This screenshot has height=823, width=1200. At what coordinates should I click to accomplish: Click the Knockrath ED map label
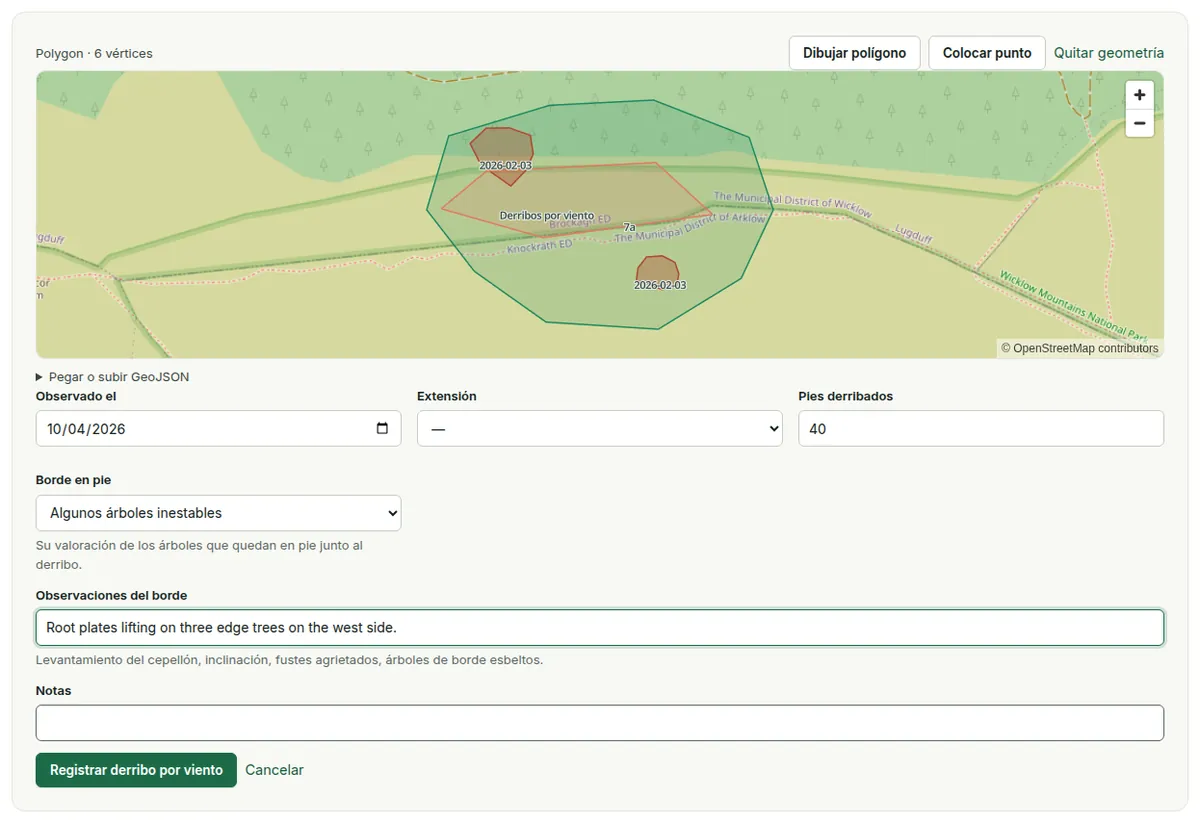(540, 246)
